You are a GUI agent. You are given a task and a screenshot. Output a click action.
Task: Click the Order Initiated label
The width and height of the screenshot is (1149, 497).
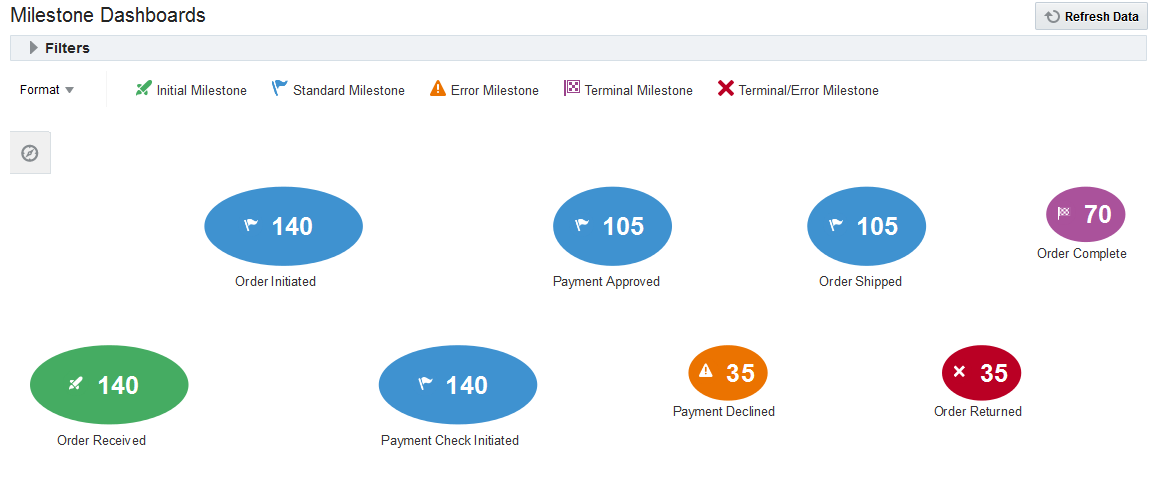[x=276, y=281]
